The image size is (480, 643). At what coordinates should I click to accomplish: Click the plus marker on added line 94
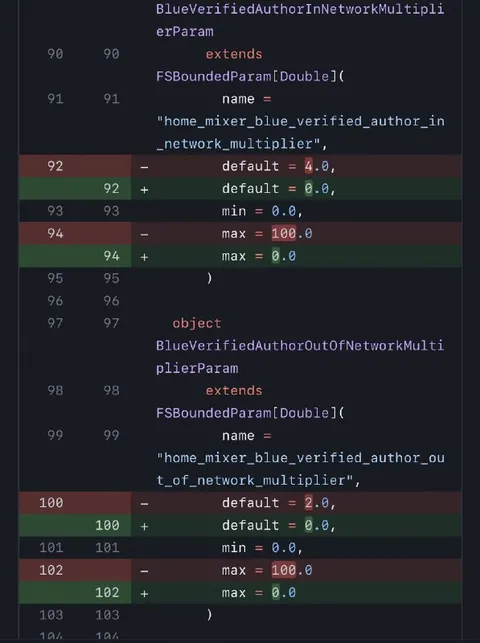(144, 257)
